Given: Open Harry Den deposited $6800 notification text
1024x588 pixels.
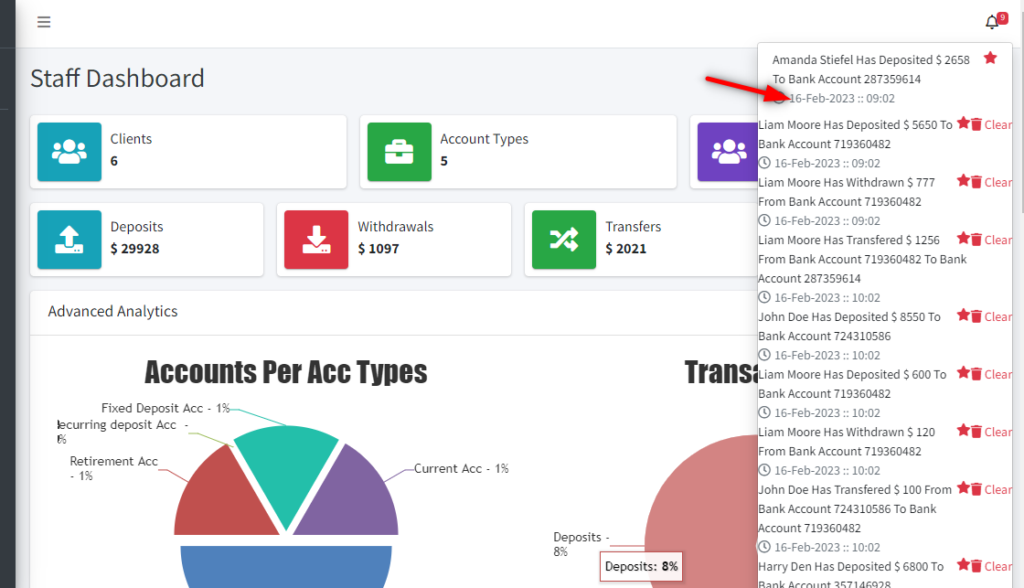Looking at the screenshot, I should (x=851, y=575).
